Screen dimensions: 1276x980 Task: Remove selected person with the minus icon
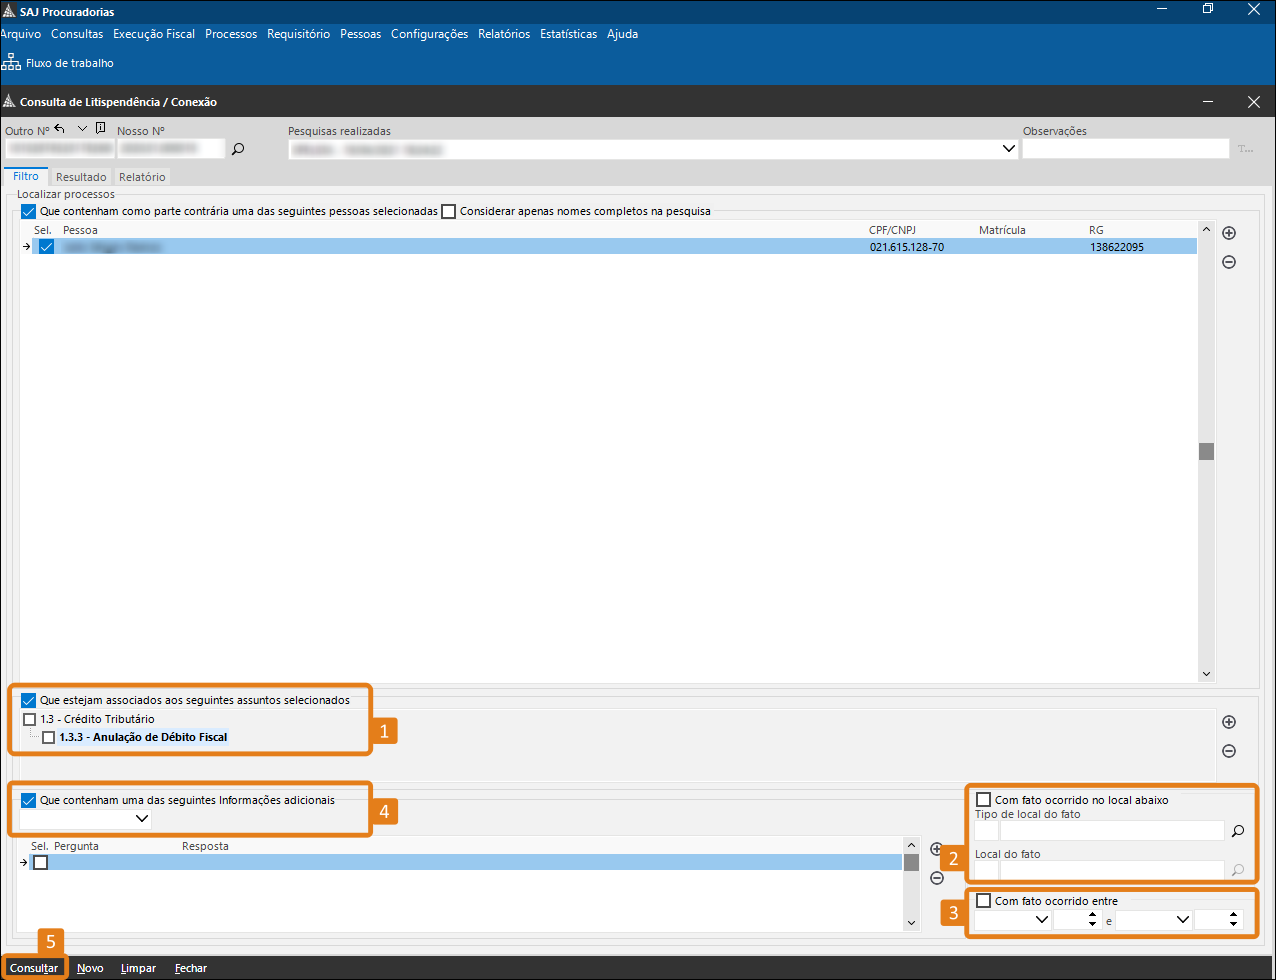[1229, 262]
